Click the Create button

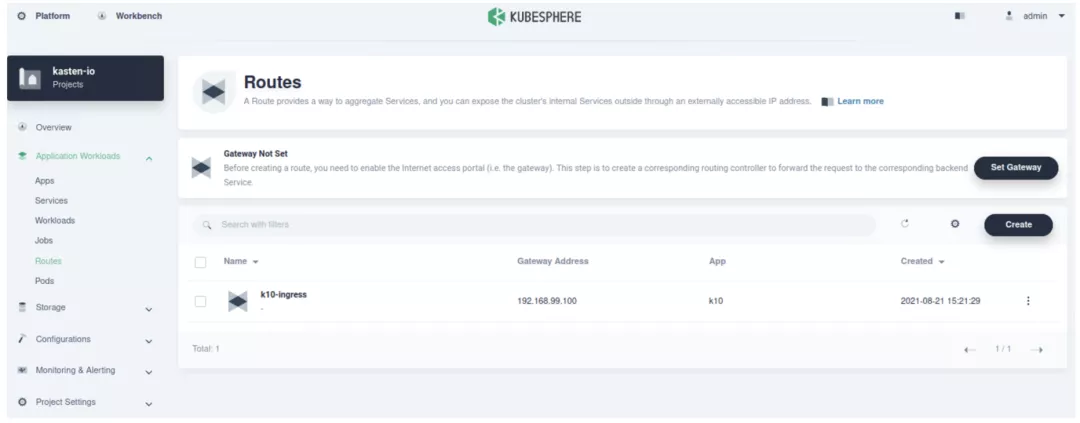[x=1018, y=225]
